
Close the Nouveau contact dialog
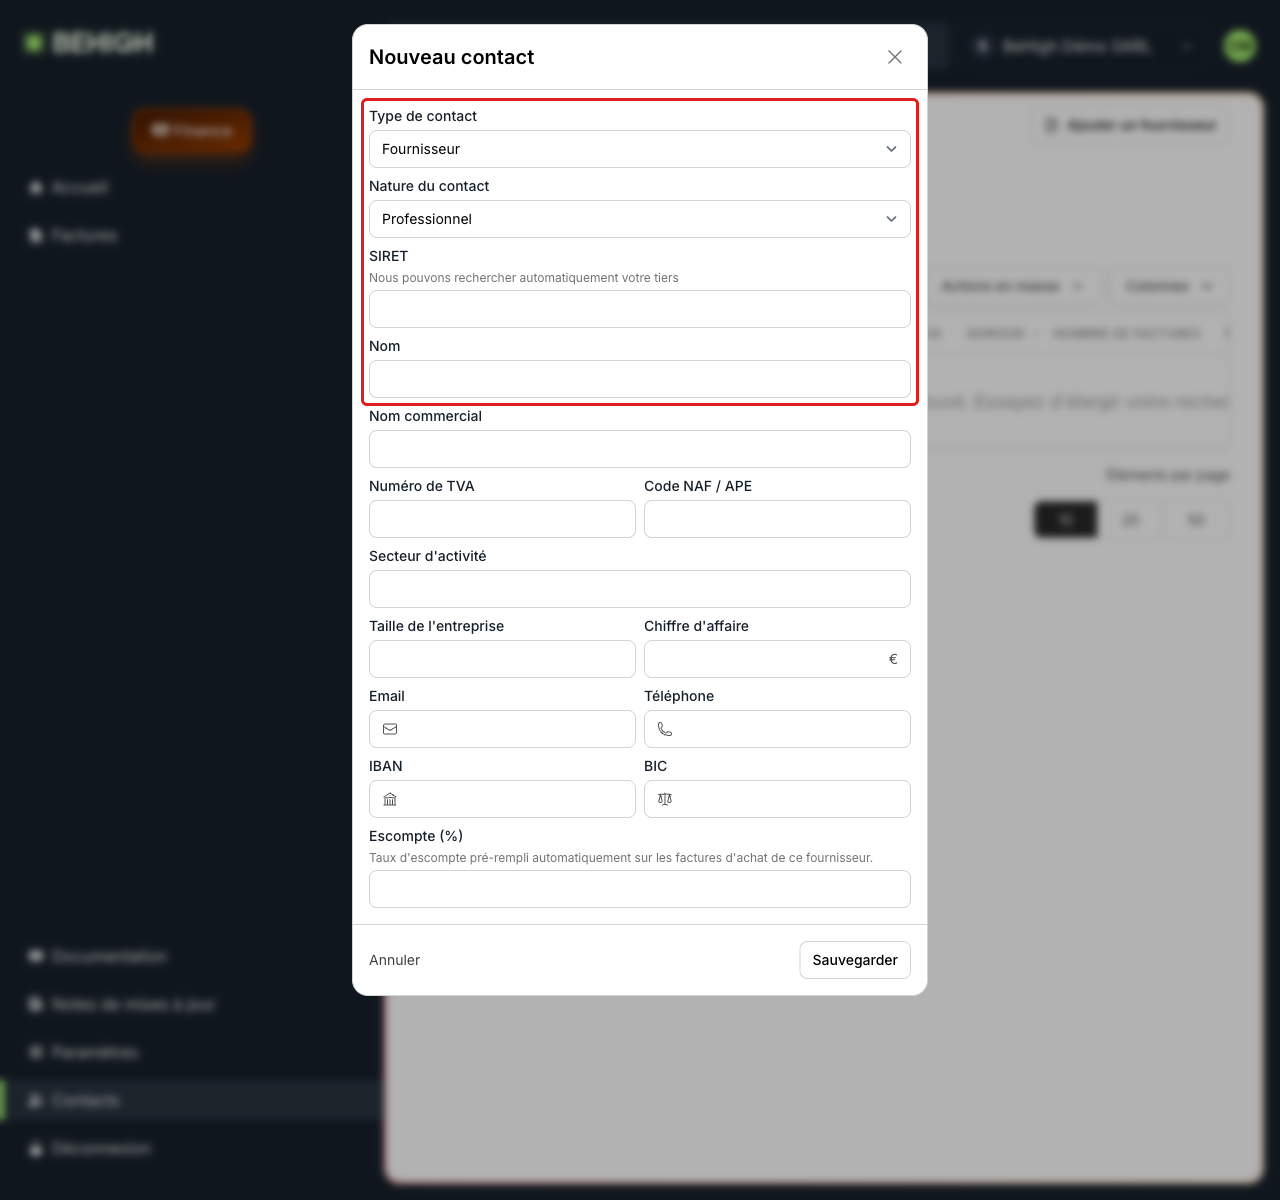point(895,57)
